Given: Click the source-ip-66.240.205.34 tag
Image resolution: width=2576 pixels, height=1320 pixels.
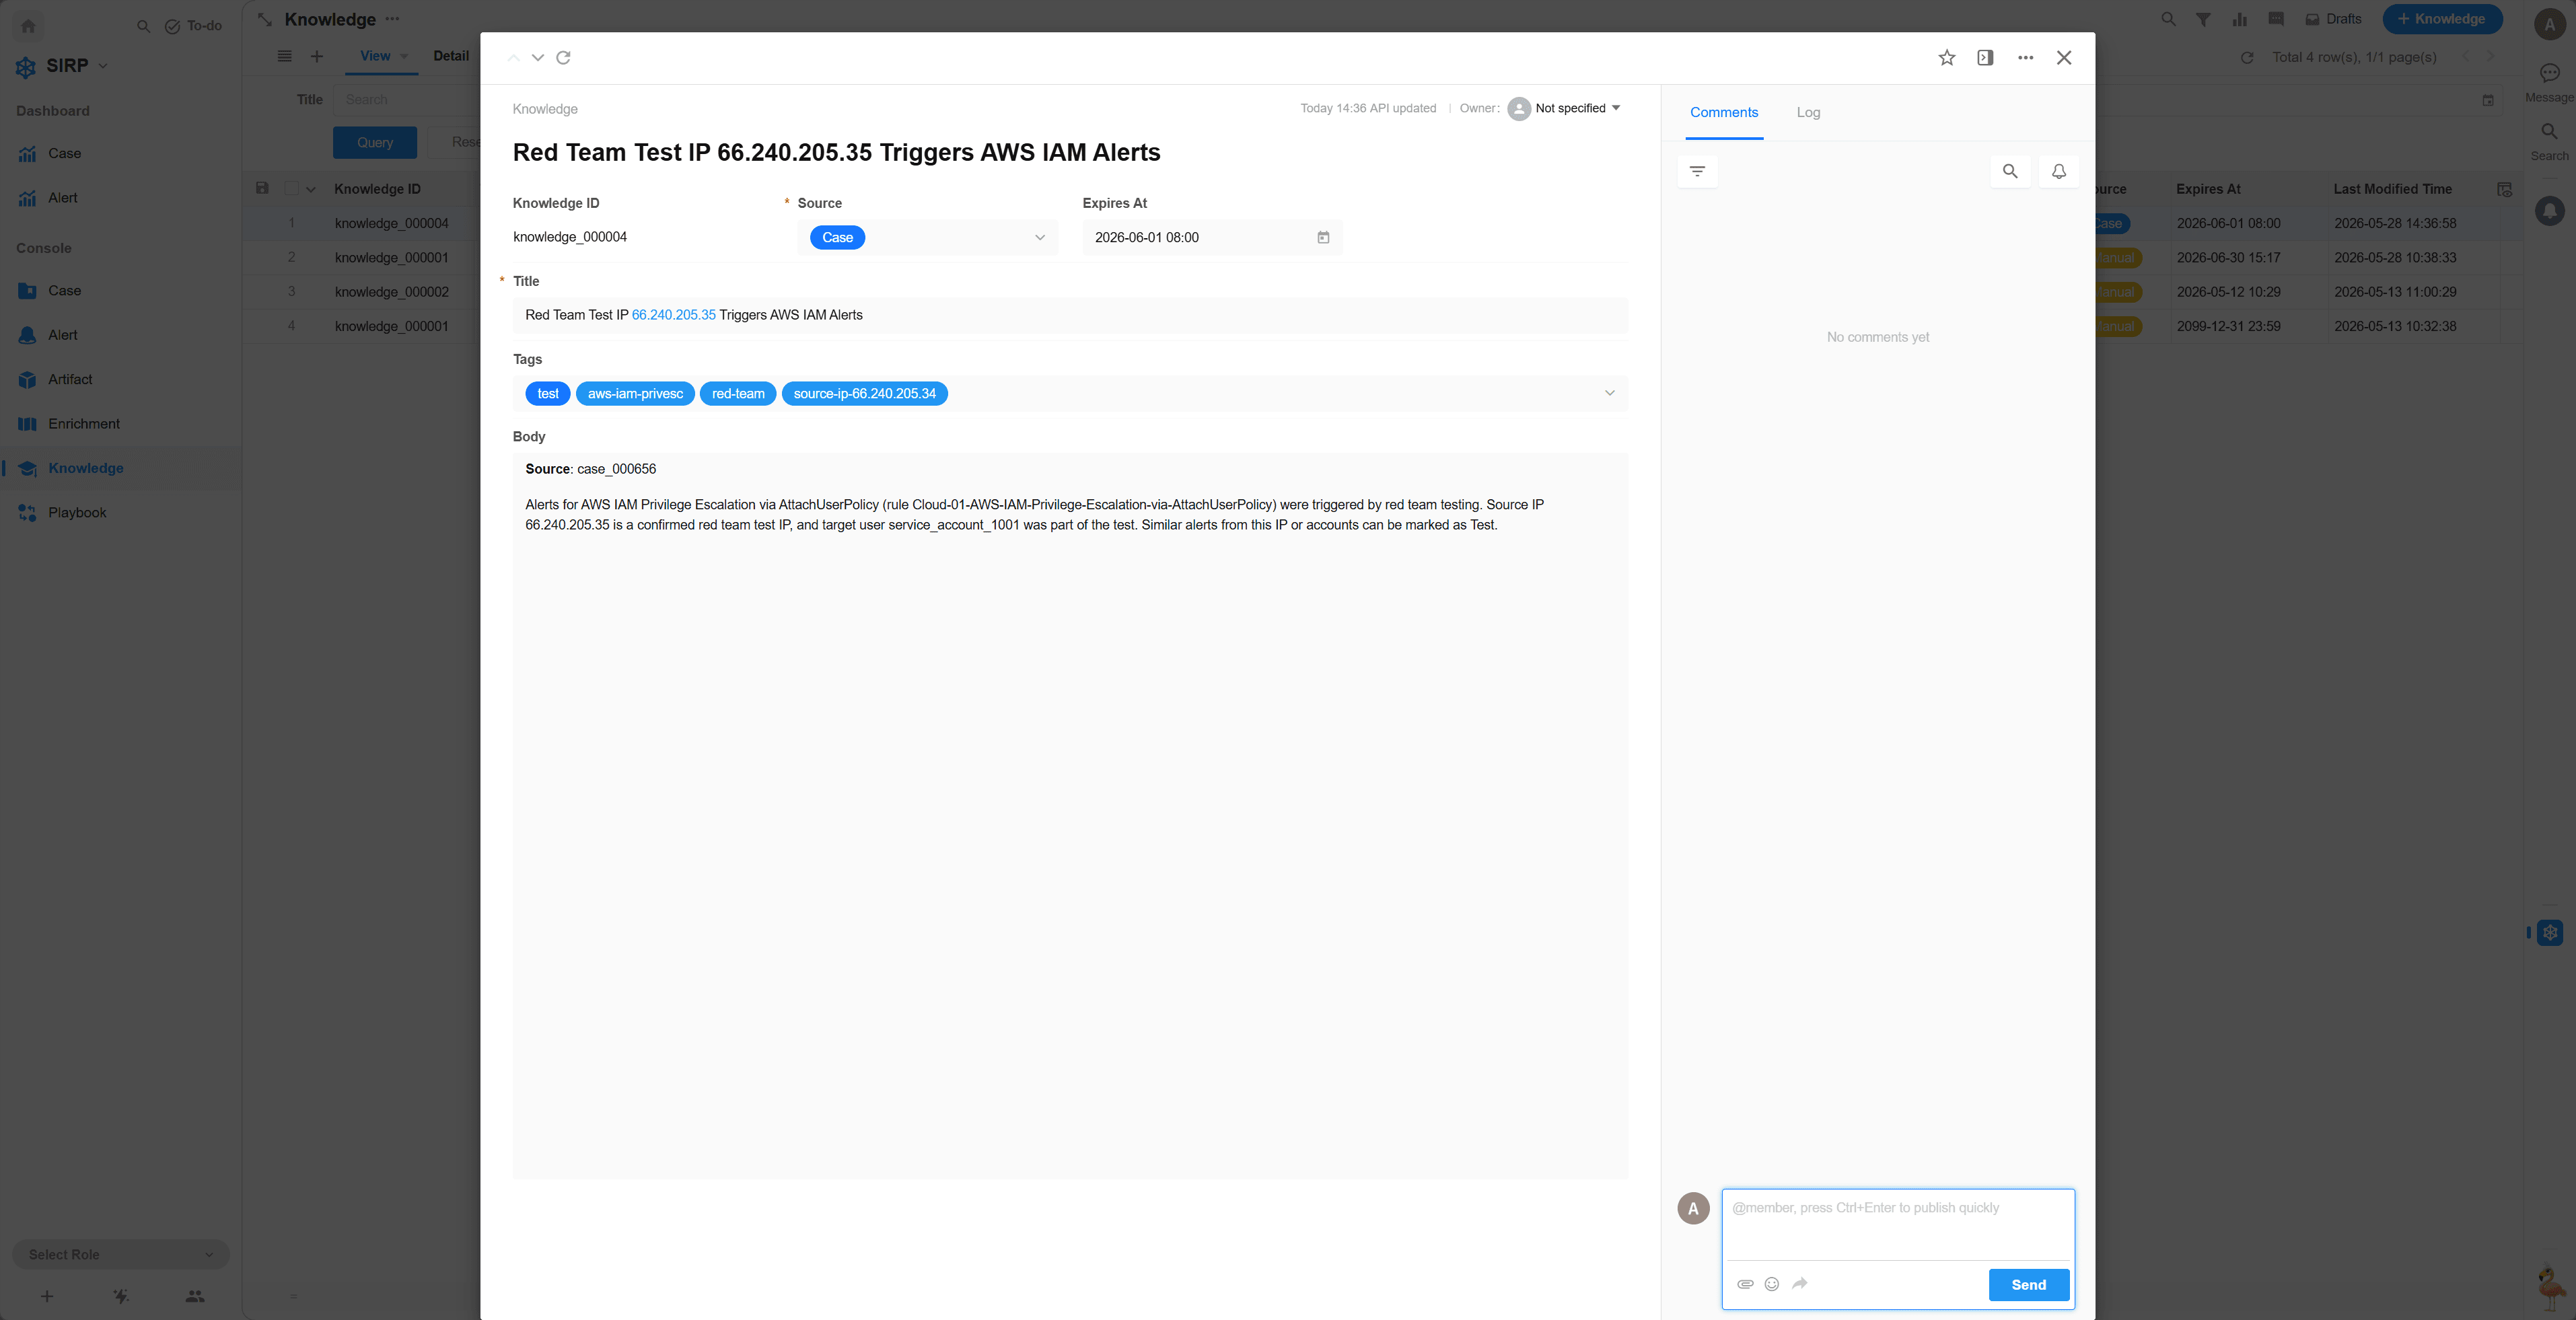Looking at the screenshot, I should coord(864,394).
